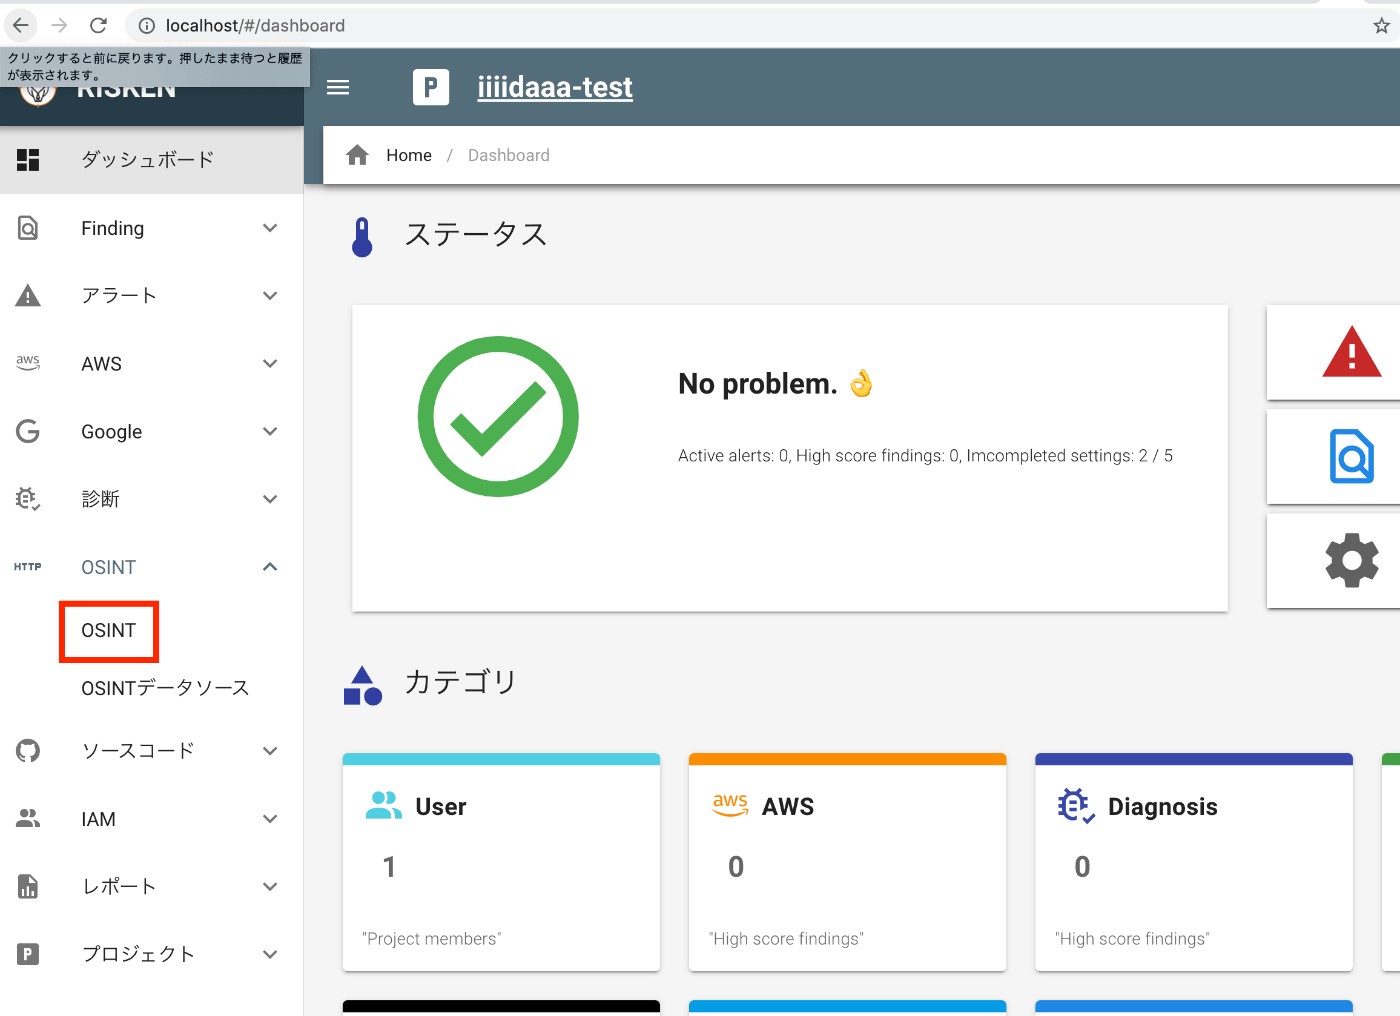Image resolution: width=1400 pixels, height=1016 pixels.
Task: Expand the Google chevron
Action: pyautogui.click(x=270, y=432)
